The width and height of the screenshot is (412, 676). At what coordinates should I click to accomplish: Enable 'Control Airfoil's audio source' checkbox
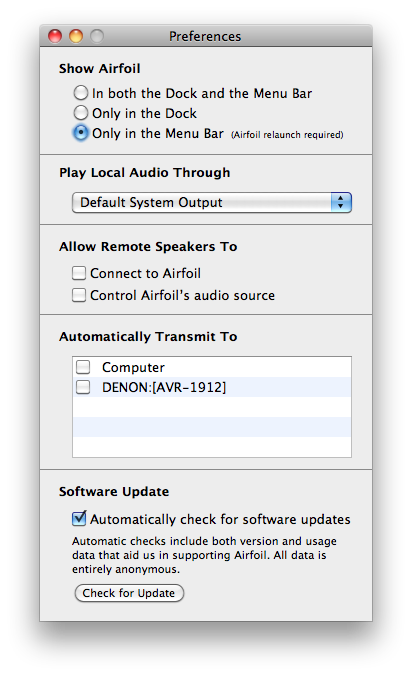79,295
